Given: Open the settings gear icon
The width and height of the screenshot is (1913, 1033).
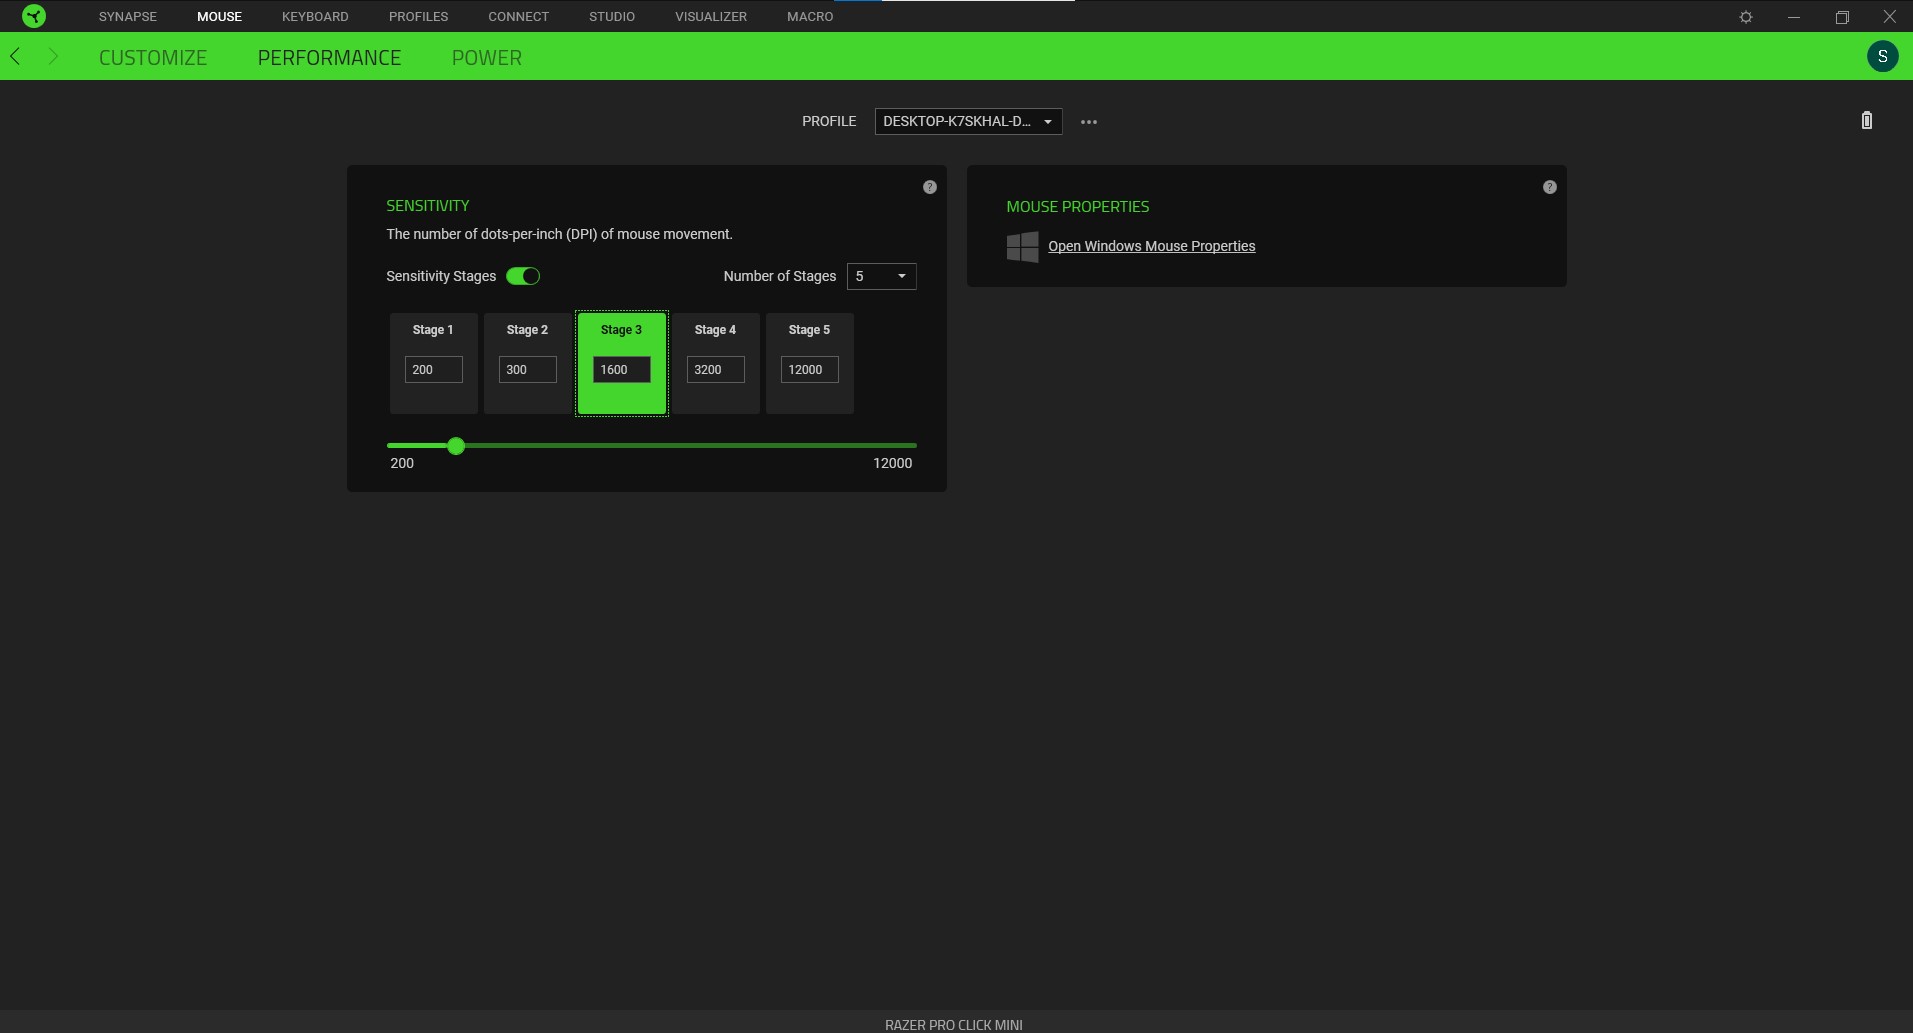Looking at the screenshot, I should click(x=1745, y=17).
